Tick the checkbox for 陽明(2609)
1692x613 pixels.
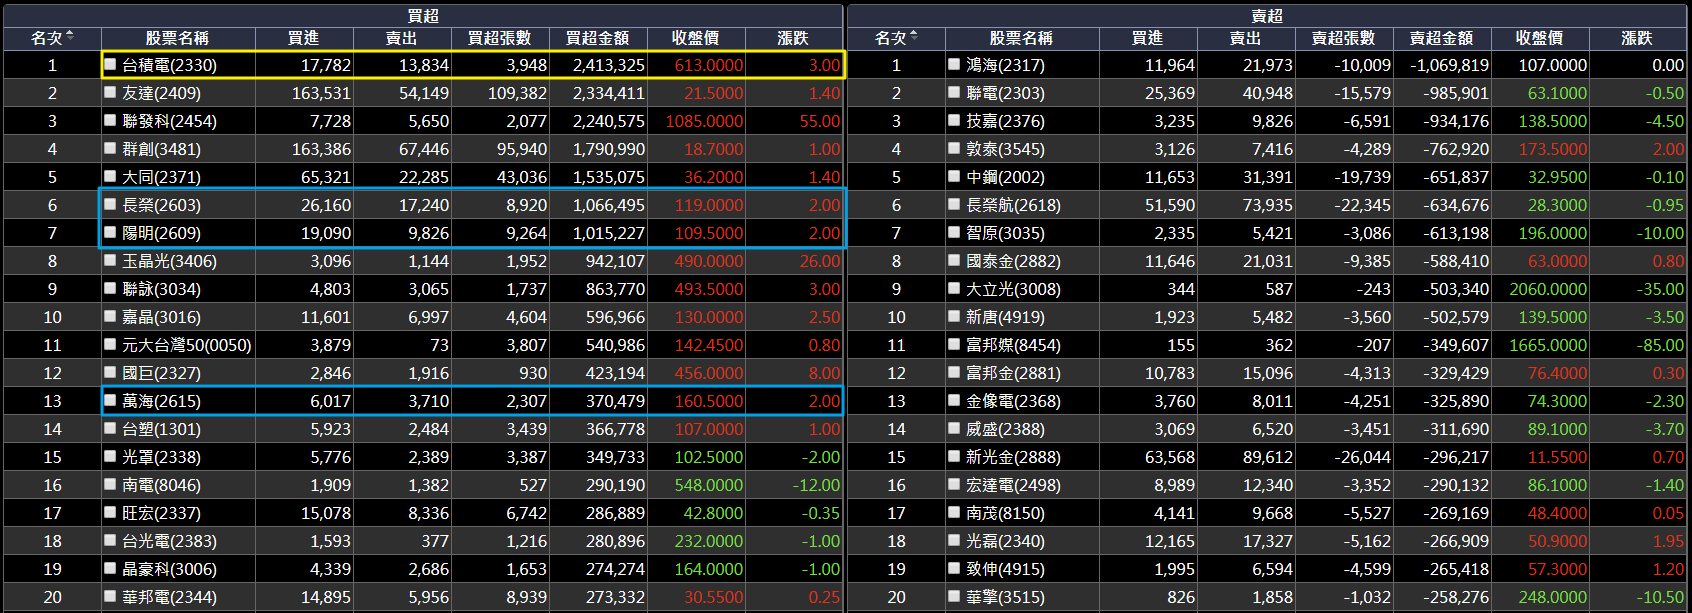(x=111, y=232)
